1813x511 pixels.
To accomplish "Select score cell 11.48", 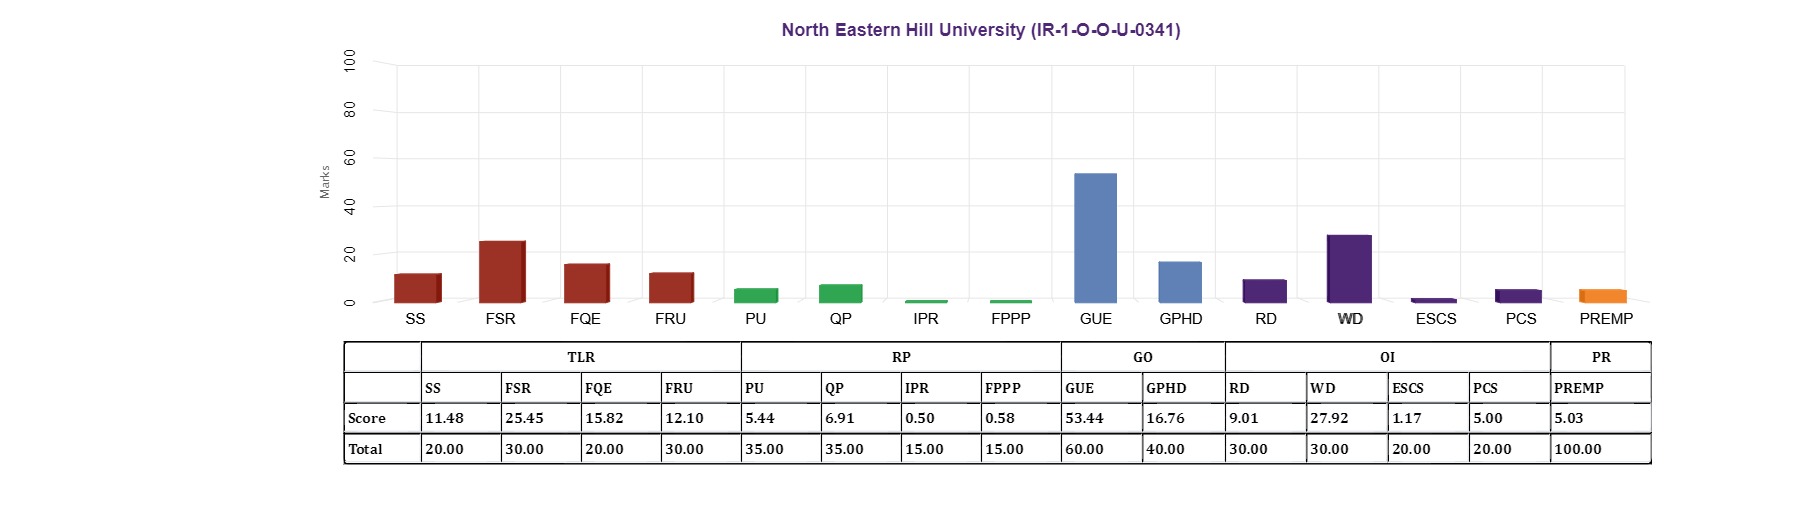I will 461,418.
